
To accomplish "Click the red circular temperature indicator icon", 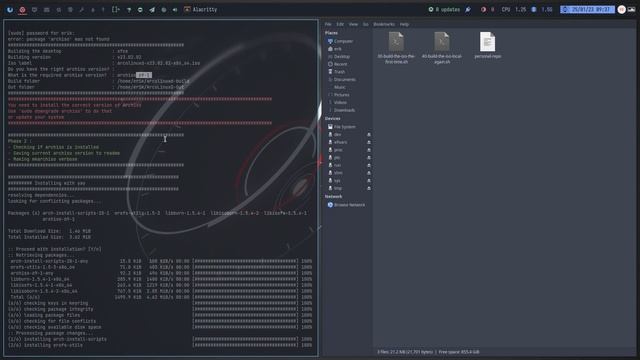I will point(483,9).
